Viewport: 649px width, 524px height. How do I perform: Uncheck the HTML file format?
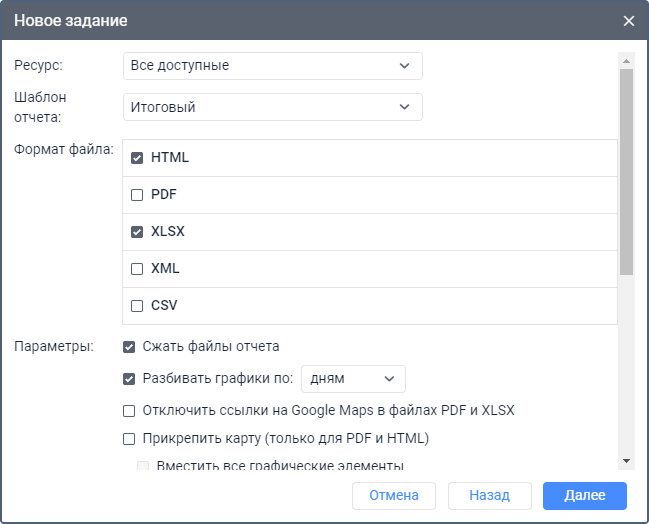(x=137, y=158)
